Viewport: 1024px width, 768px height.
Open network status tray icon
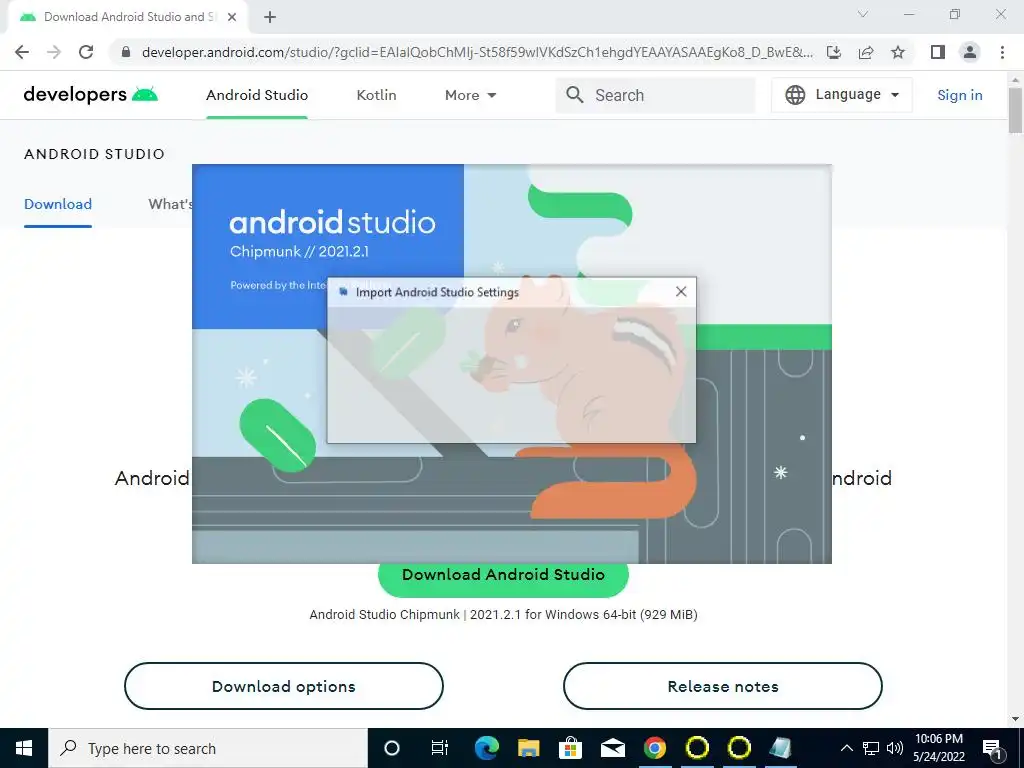point(871,748)
